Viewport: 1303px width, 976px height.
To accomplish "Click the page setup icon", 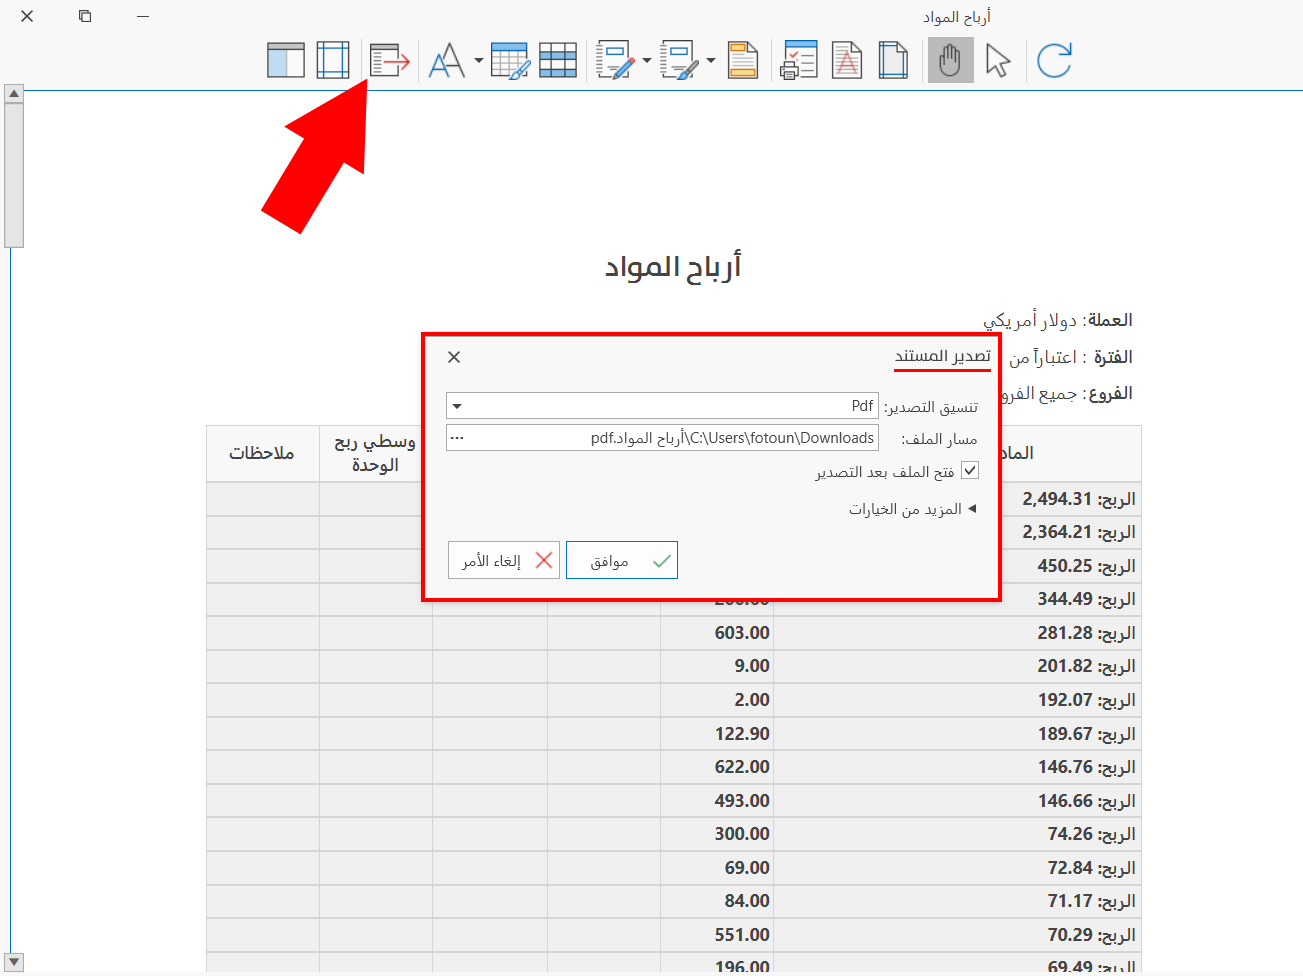I will [x=893, y=61].
